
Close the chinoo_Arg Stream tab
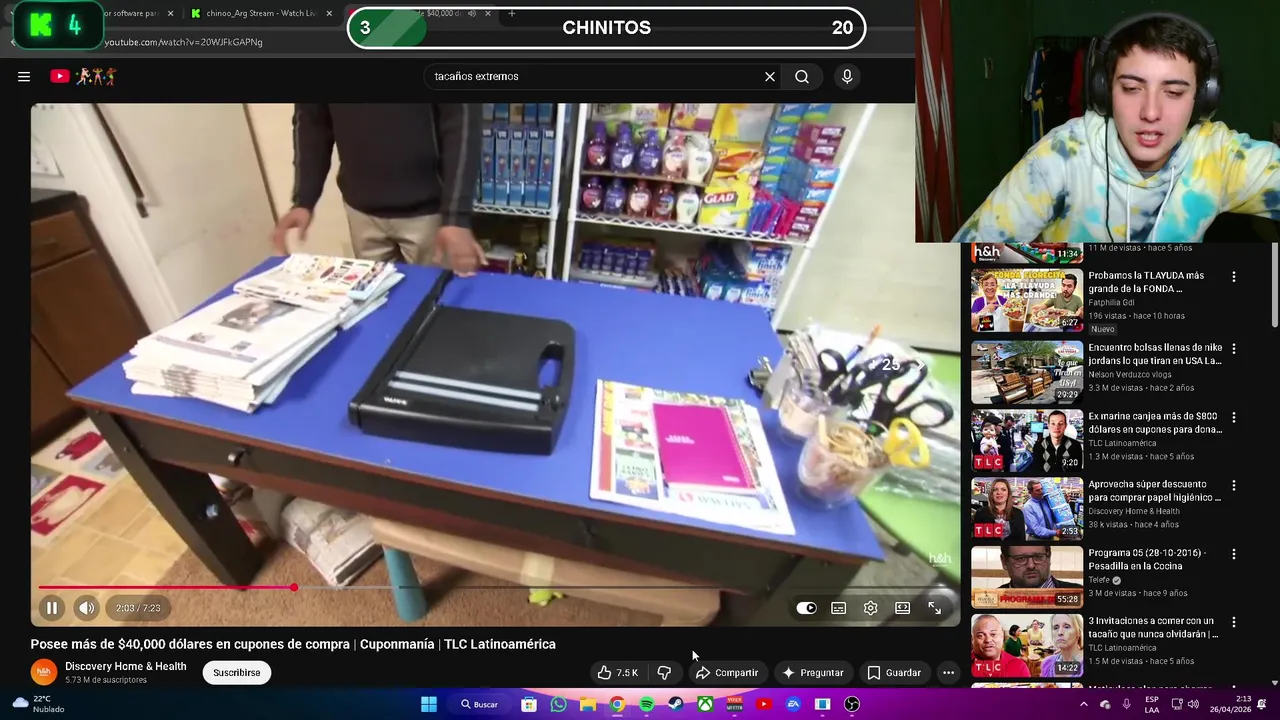point(329,13)
